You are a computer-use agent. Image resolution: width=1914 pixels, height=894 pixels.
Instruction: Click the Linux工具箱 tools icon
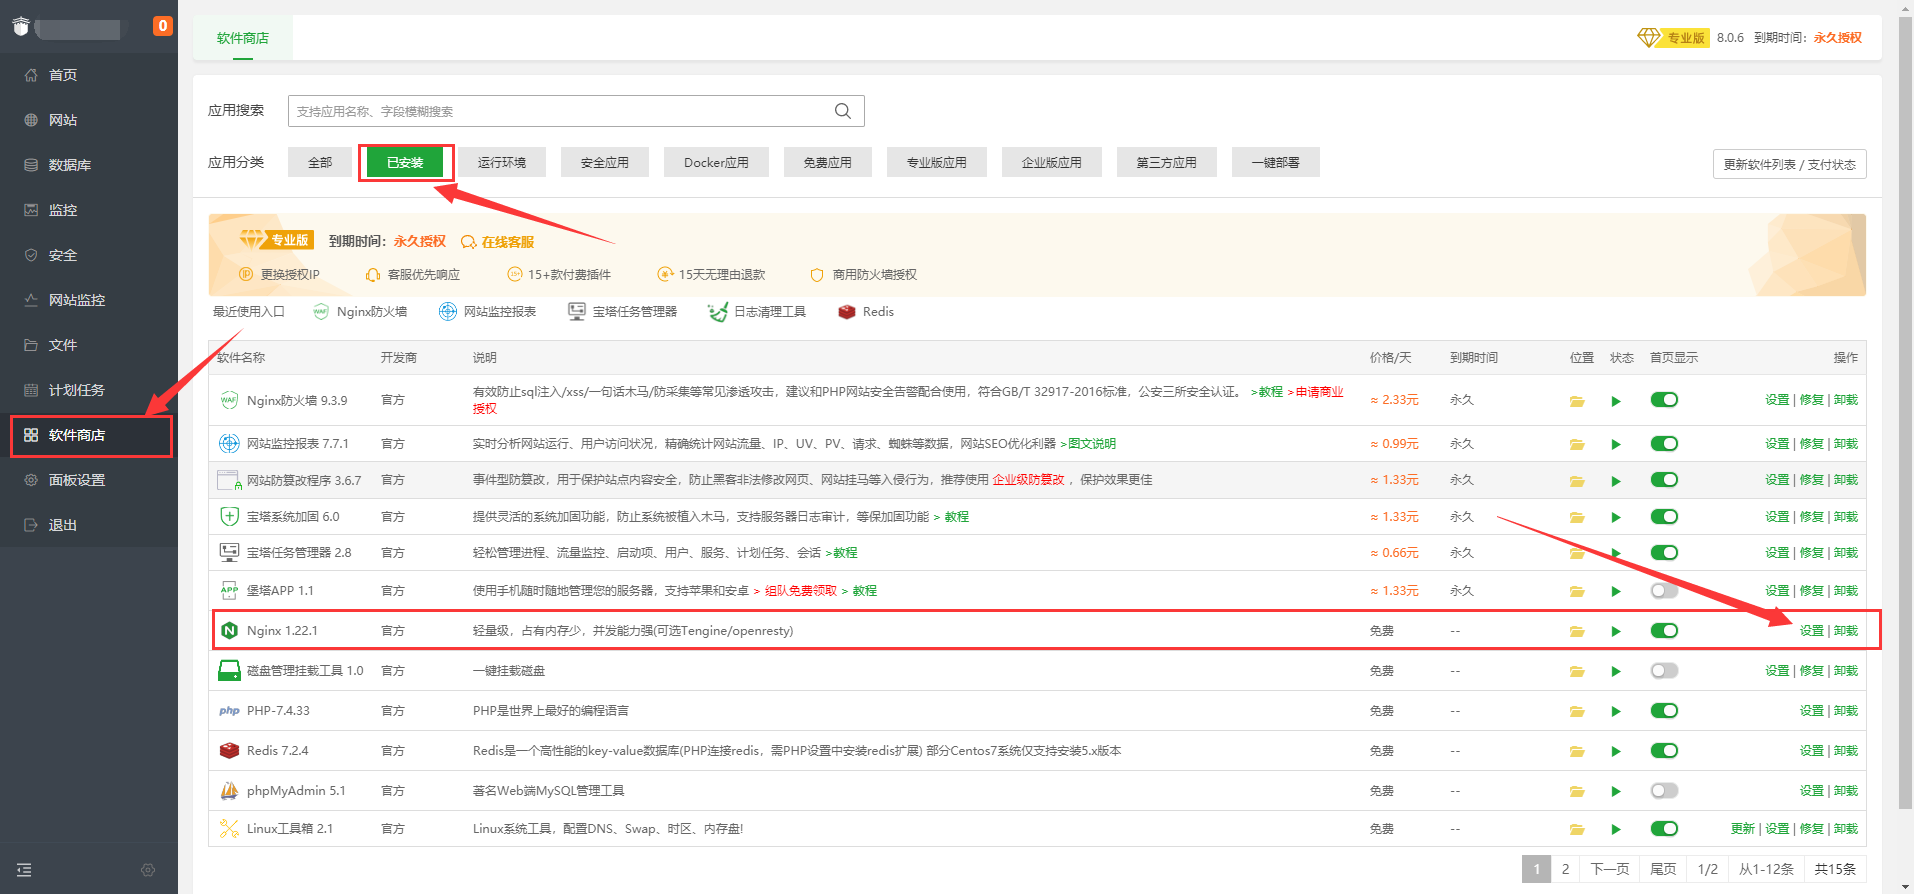point(229,829)
